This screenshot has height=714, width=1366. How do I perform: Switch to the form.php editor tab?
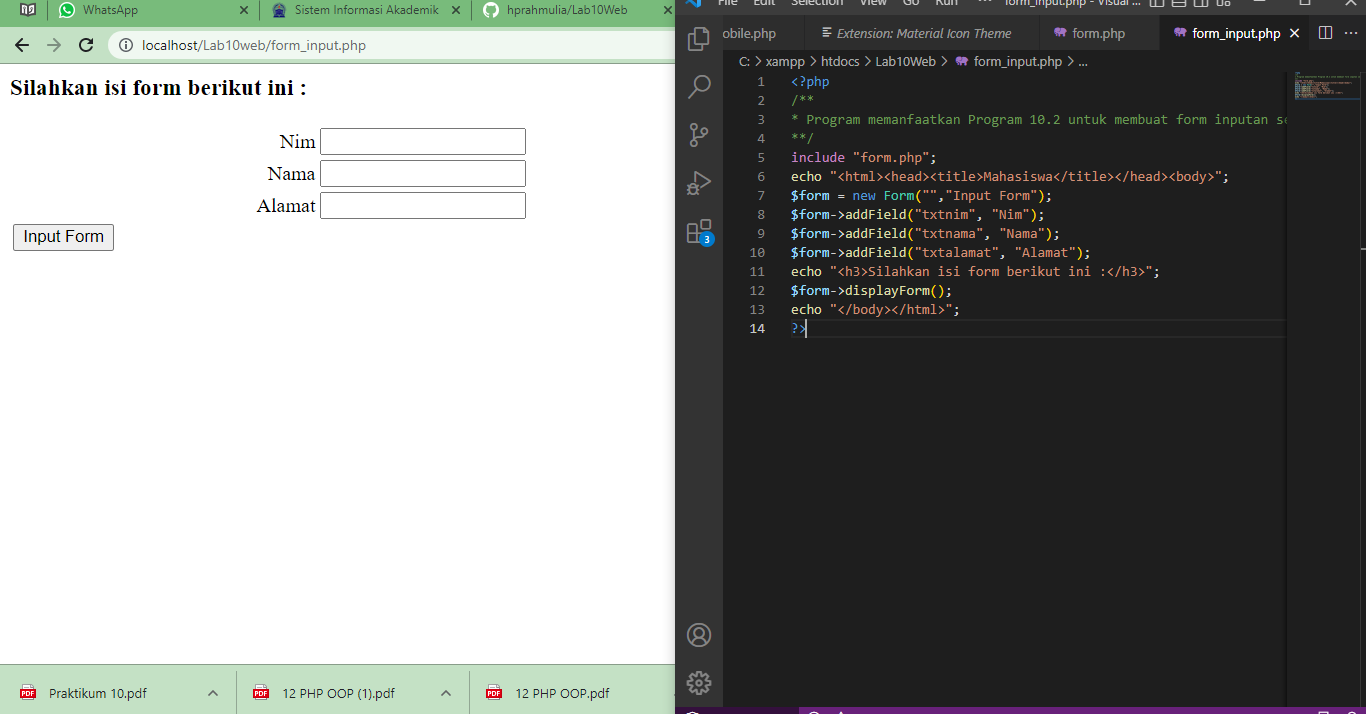click(1097, 32)
